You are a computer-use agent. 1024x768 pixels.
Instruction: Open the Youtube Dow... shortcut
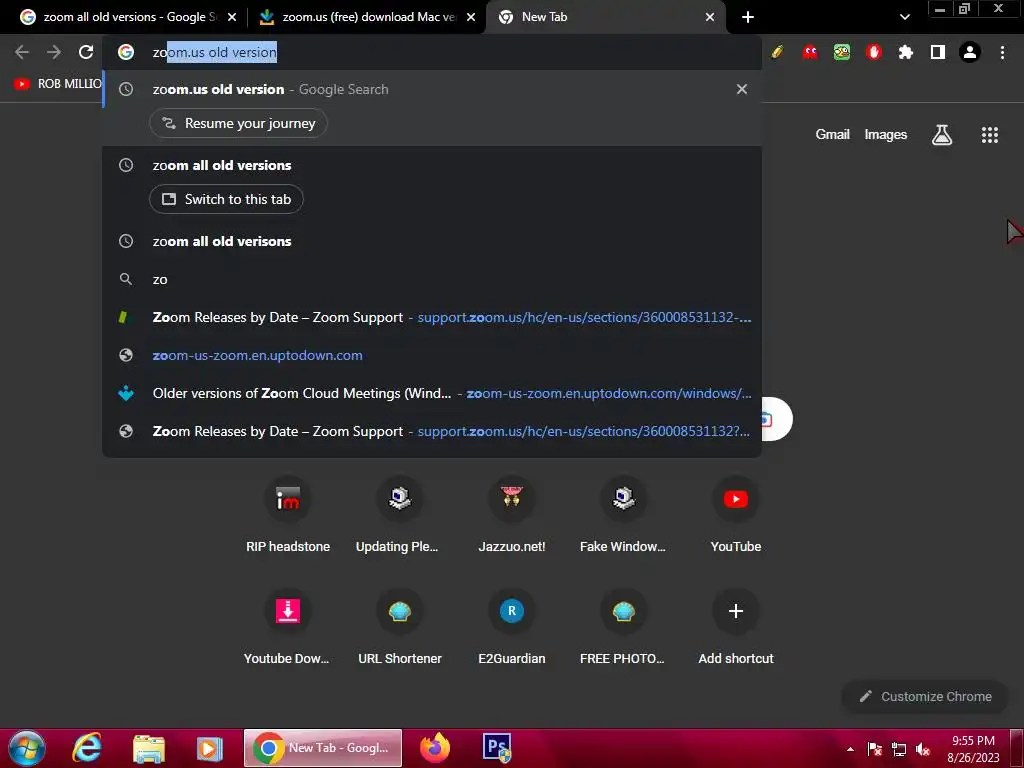point(288,628)
